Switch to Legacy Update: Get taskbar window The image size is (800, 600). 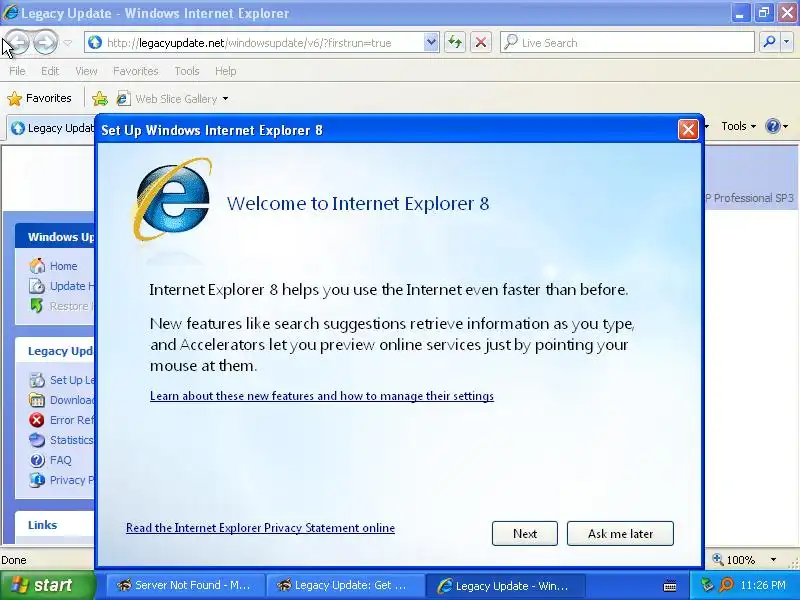[346, 585]
